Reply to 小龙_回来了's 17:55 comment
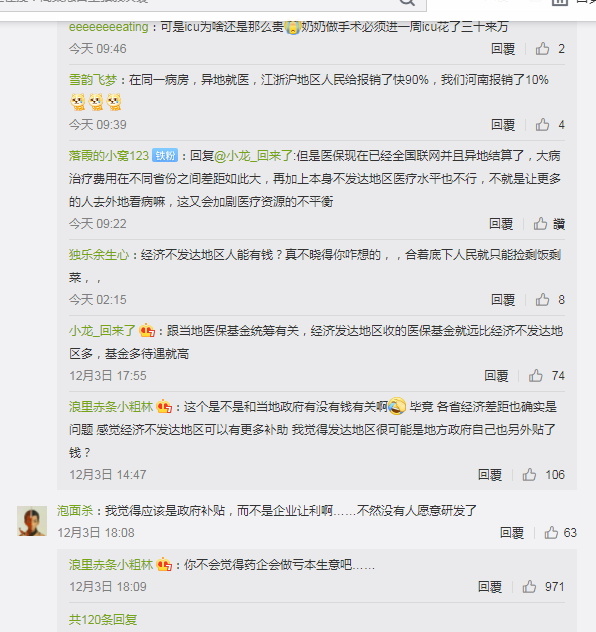This screenshot has height=632, width=596. pos(496,376)
